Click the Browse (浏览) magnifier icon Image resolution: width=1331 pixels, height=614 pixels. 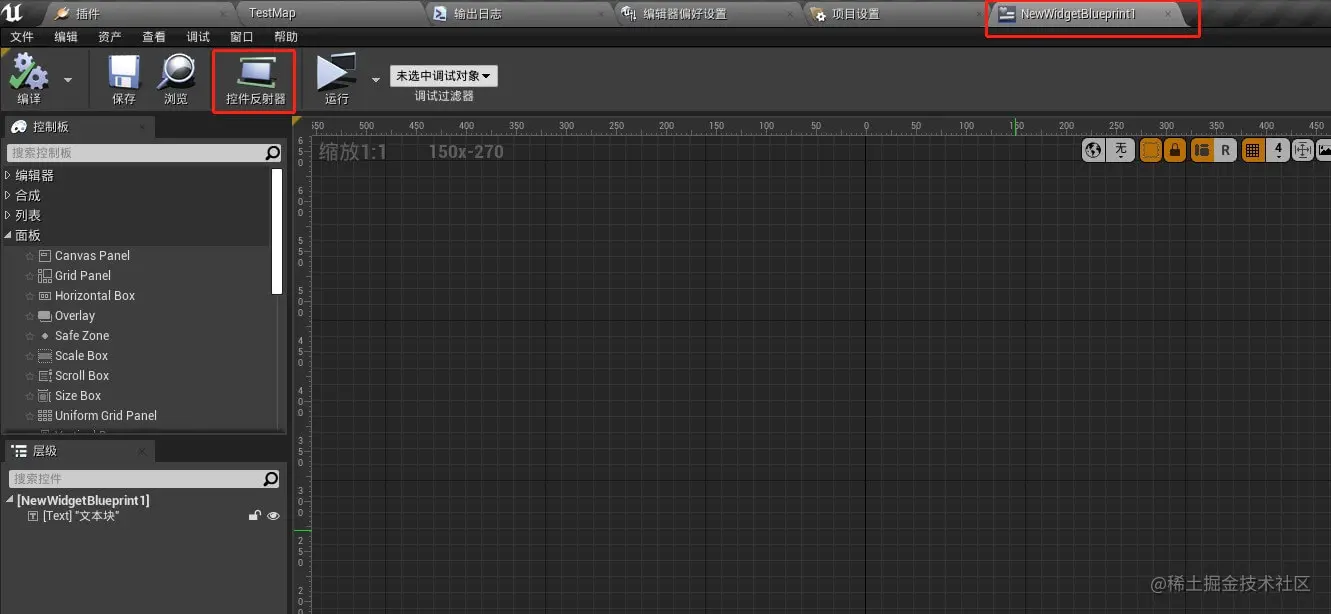pos(176,72)
